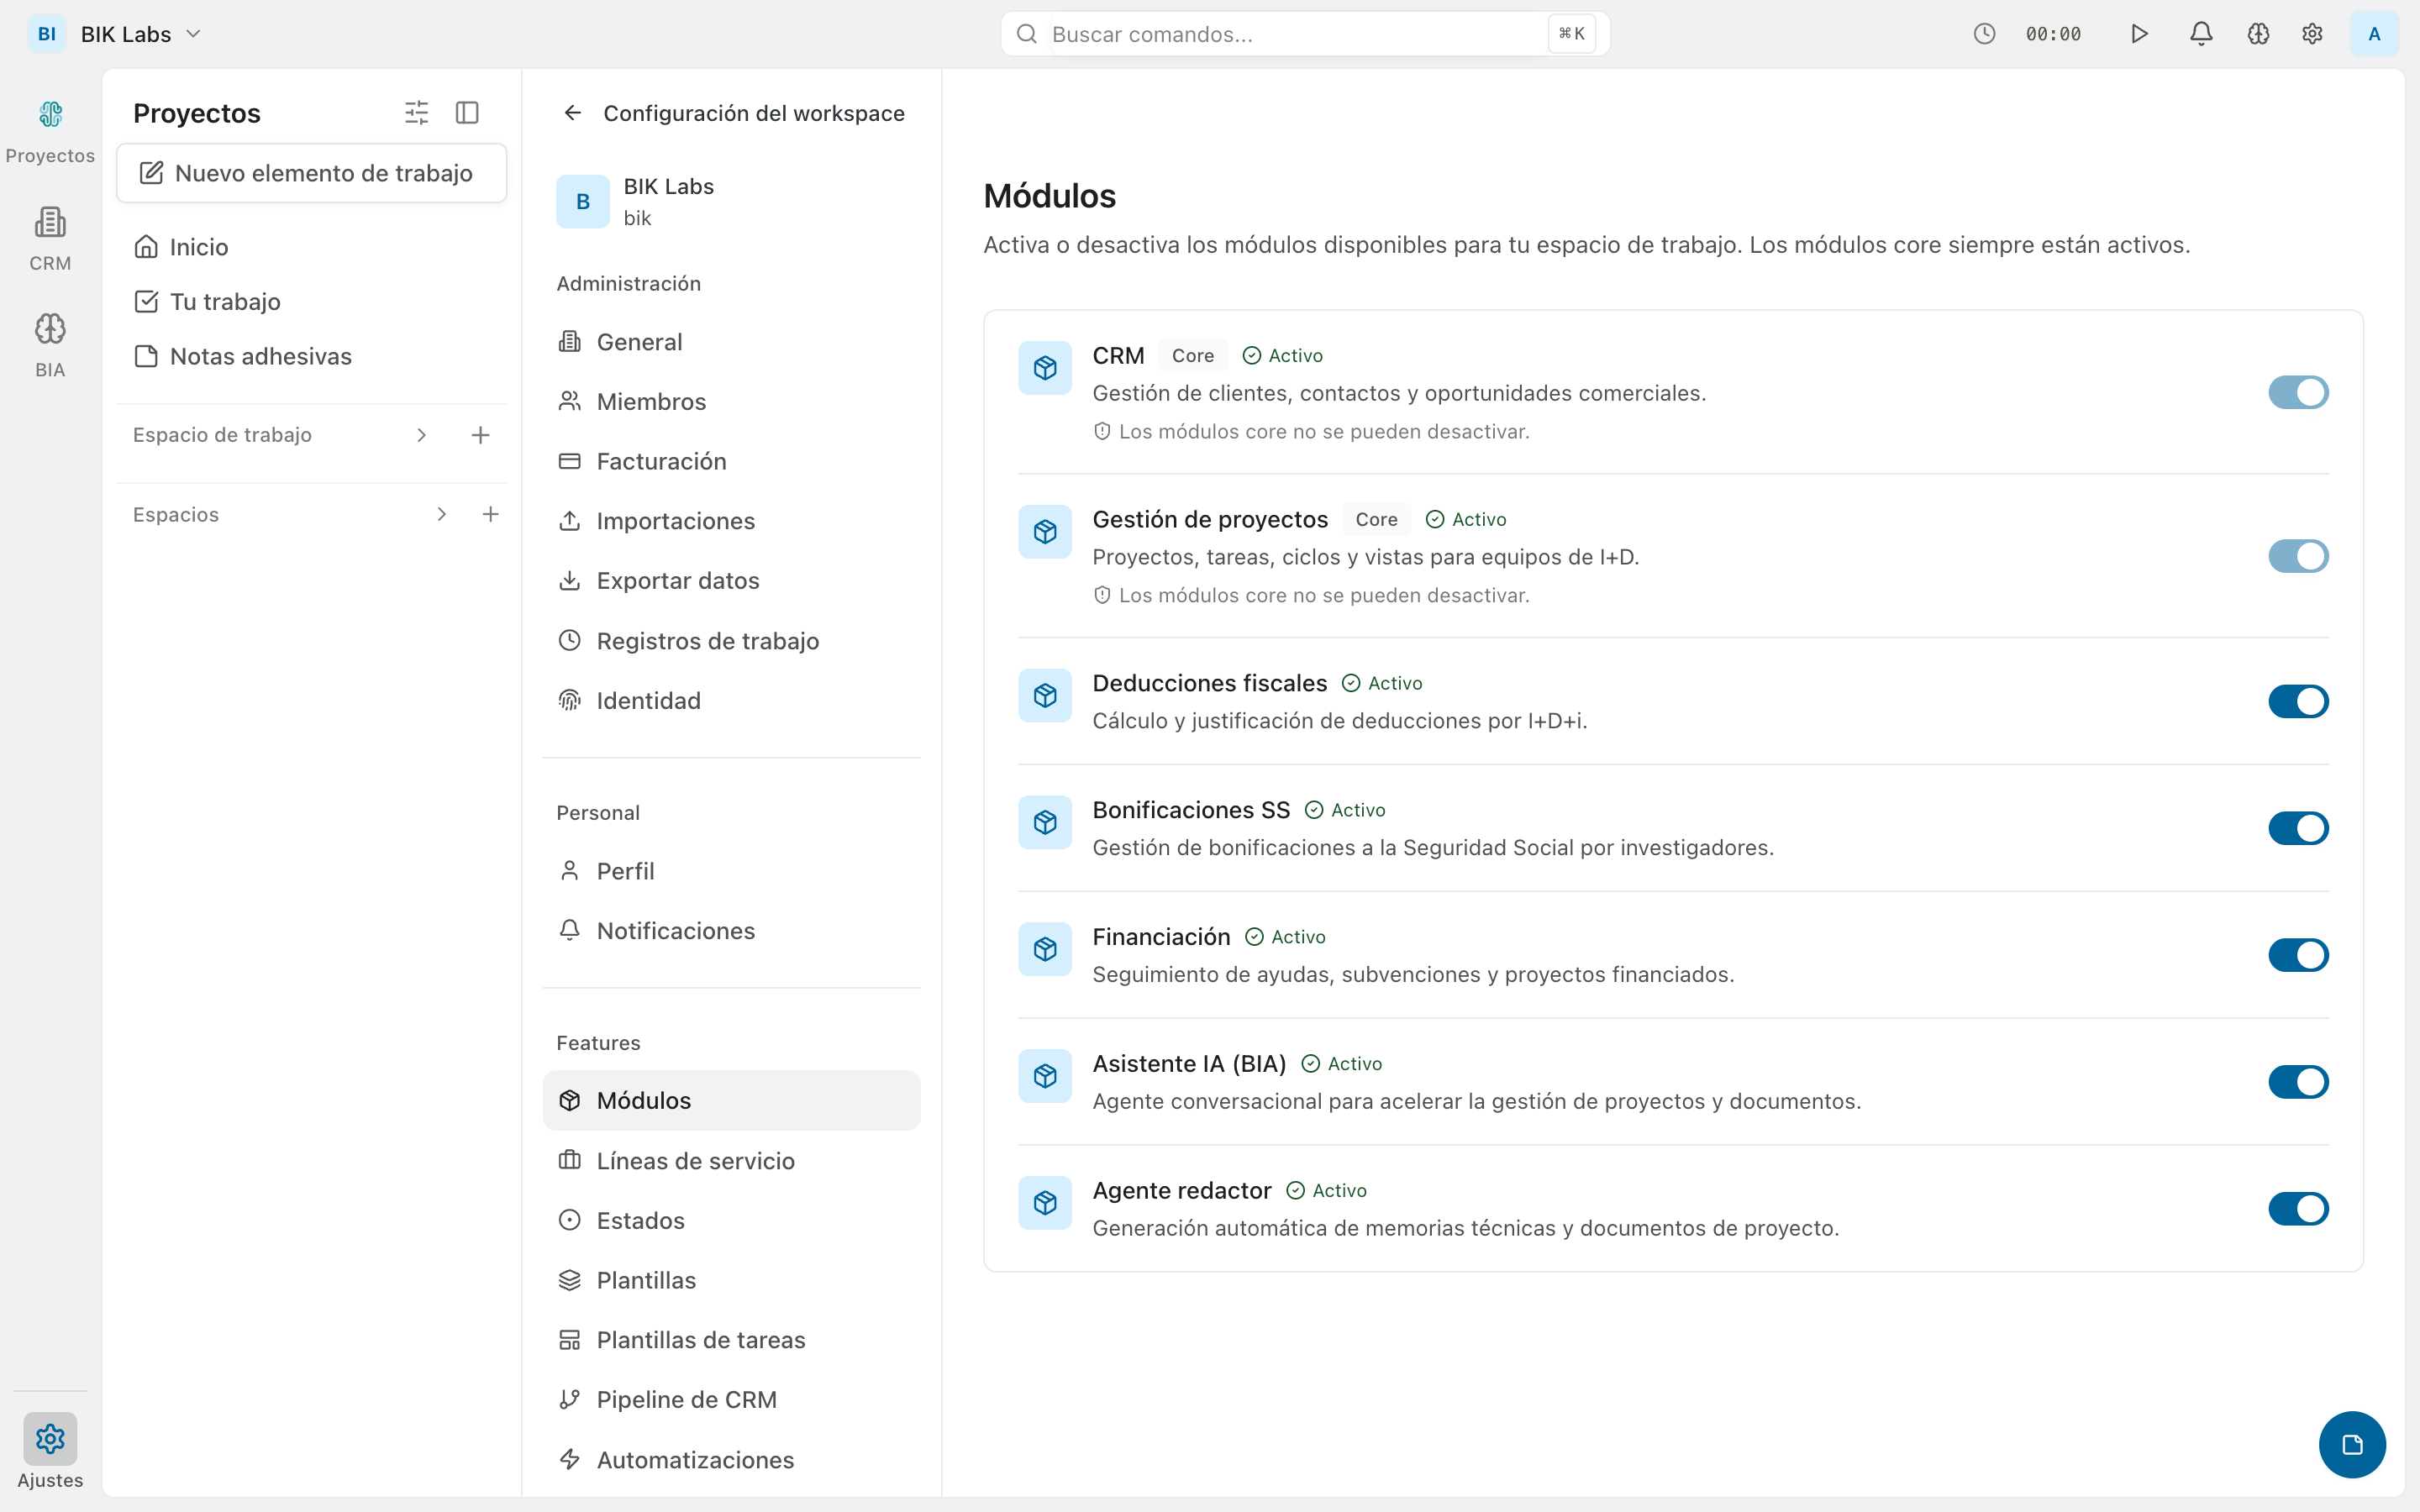This screenshot has width=2420, height=1512.
Task: Open settings gear in the top bar
Action: (2312, 34)
